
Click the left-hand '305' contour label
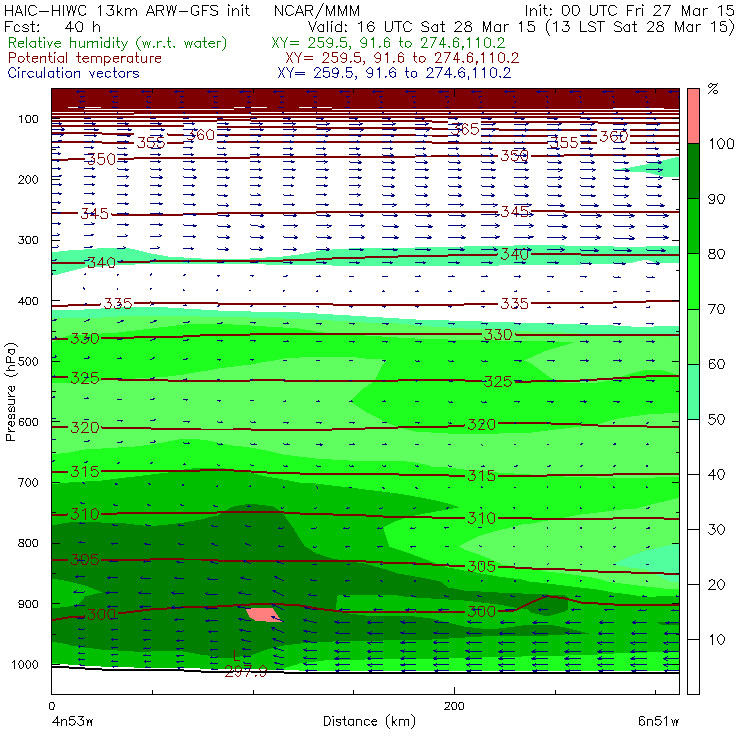coord(85,560)
